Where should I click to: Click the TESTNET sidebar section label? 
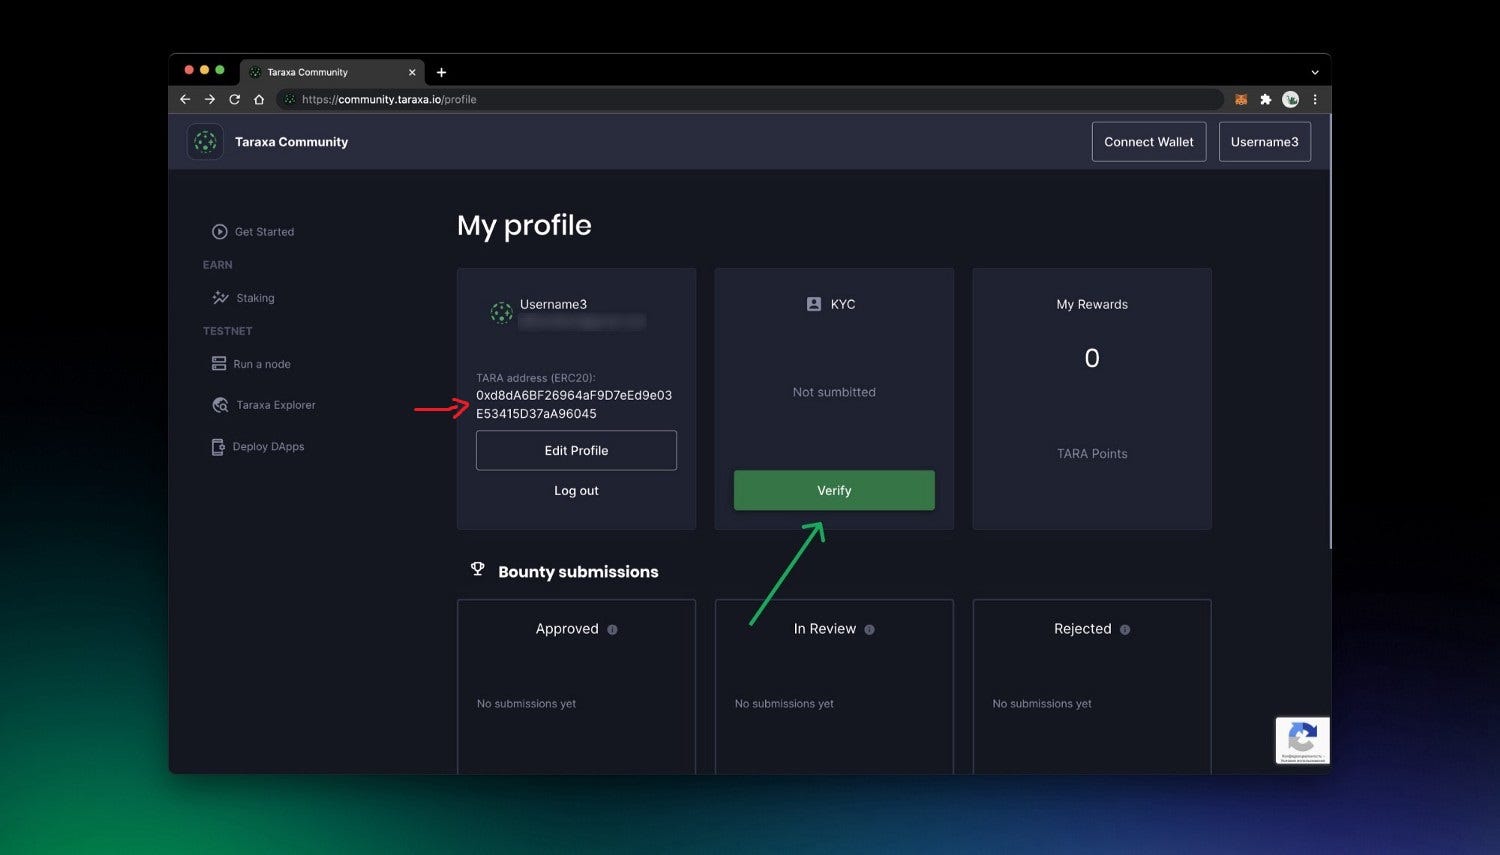coord(228,331)
